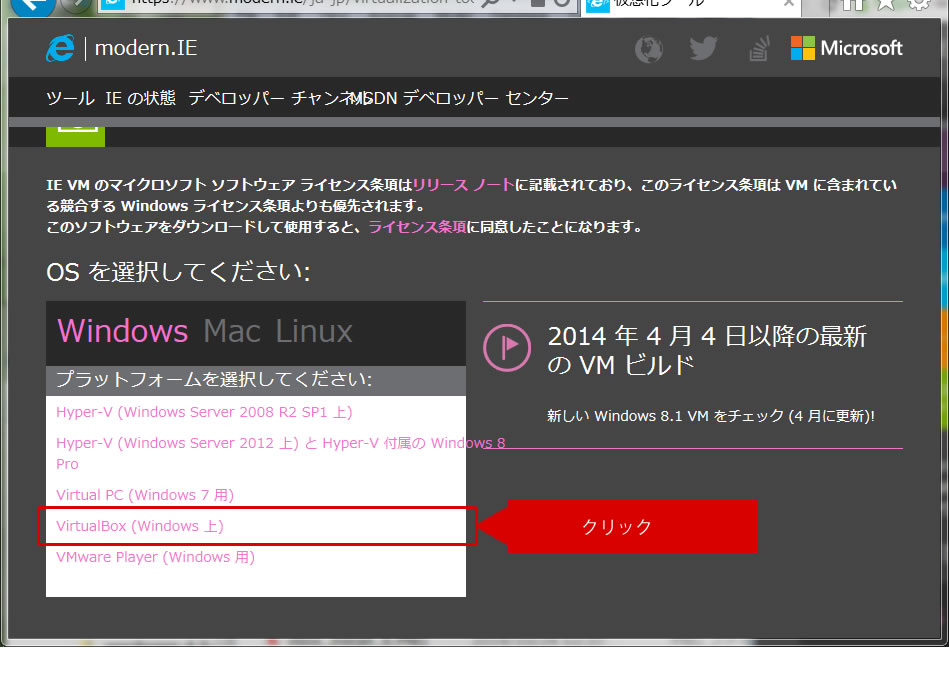Click the globe icon in header
949x697 pixels.
[x=649, y=49]
